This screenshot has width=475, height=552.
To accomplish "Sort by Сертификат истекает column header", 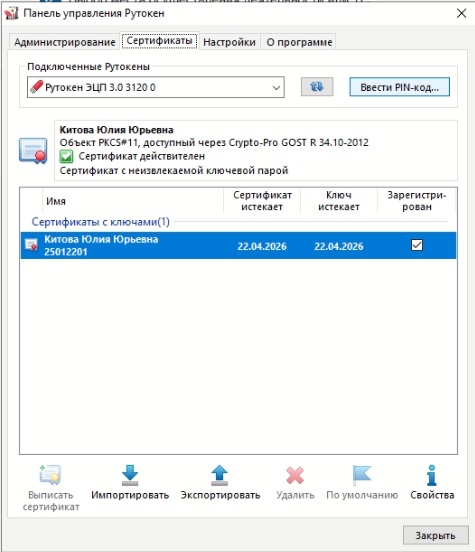I will 262,201.
